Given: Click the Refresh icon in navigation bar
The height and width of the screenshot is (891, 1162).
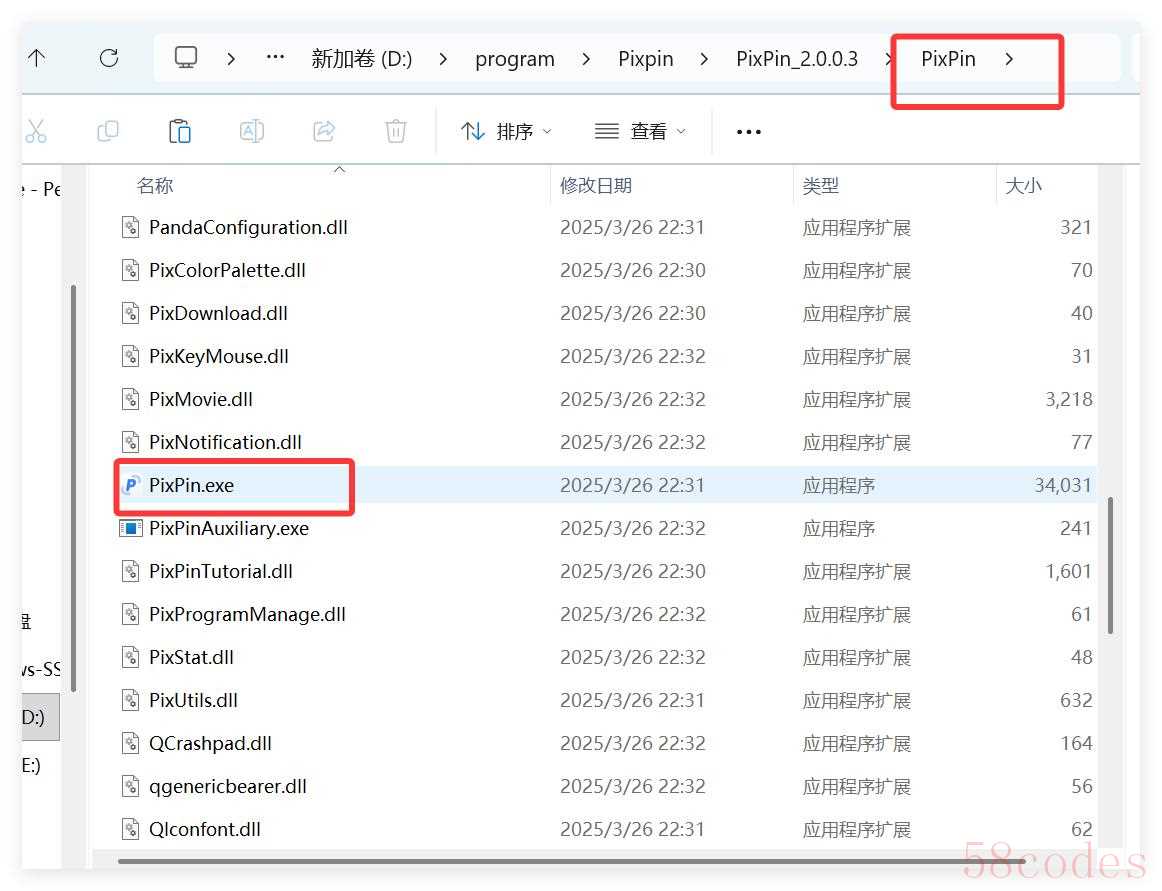Looking at the screenshot, I should (109, 58).
